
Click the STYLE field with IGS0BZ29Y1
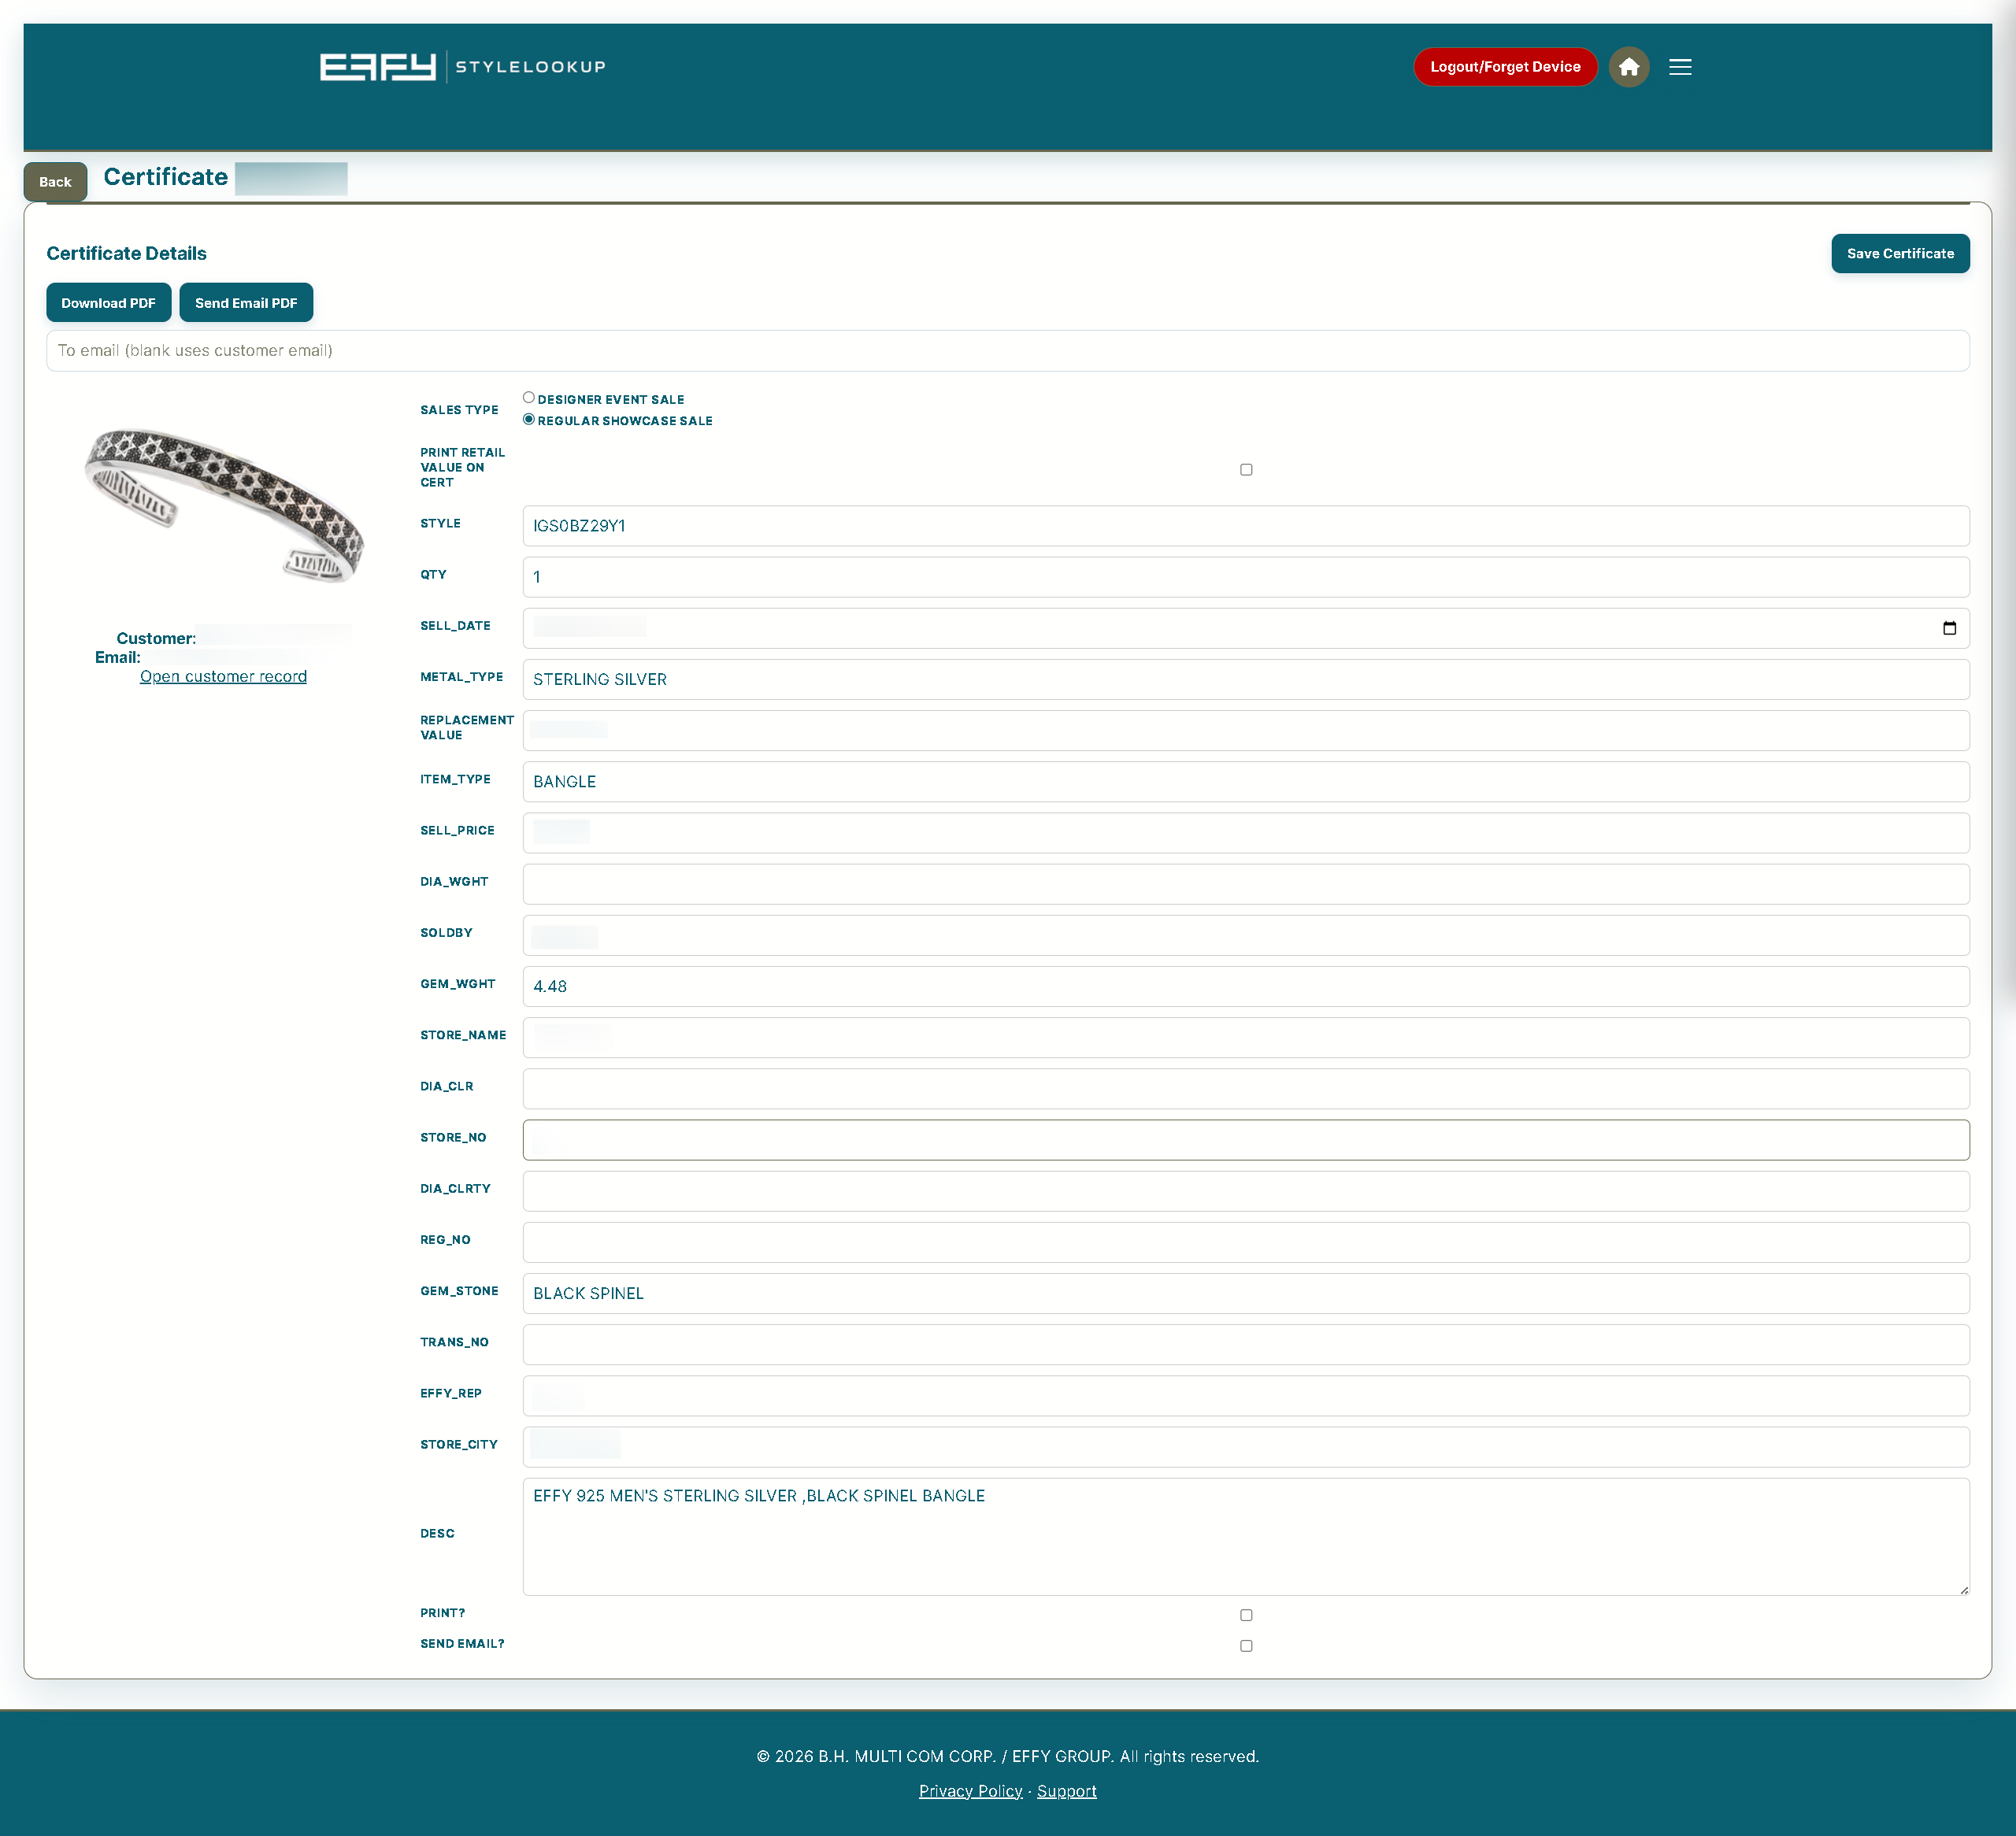(x=1246, y=526)
